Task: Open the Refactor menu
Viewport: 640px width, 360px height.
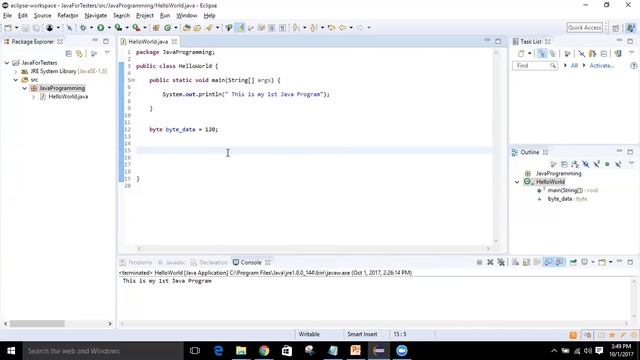Action: (68, 16)
